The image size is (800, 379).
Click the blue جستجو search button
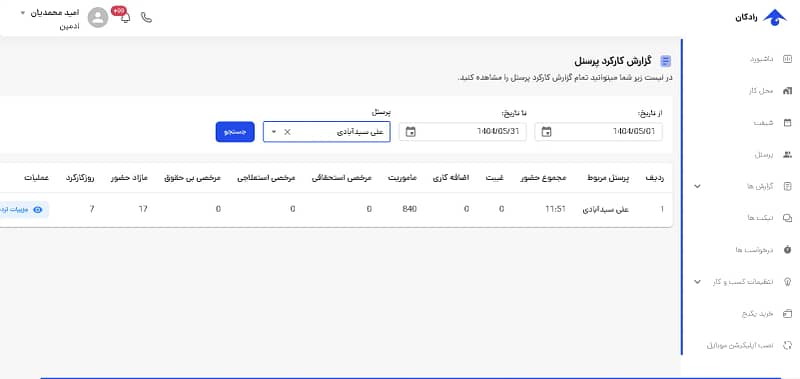(x=235, y=132)
